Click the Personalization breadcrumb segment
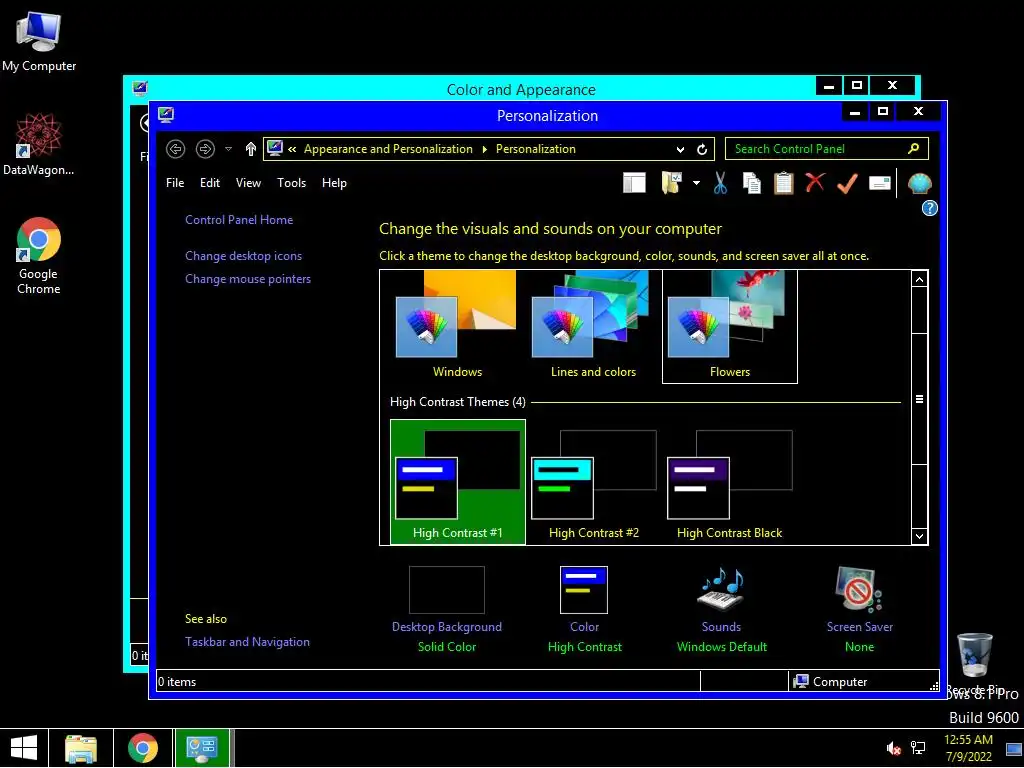The image size is (1024, 768). [x=536, y=149]
